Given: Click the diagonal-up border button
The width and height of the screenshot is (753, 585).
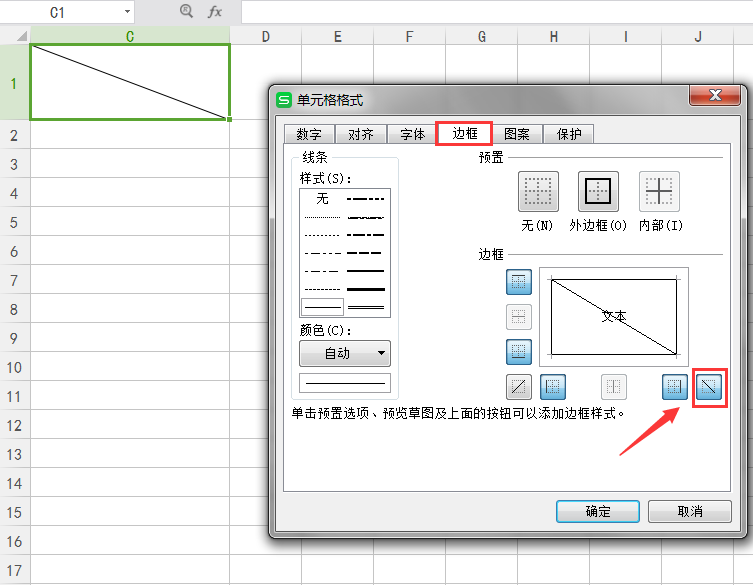Looking at the screenshot, I should pyautogui.click(x=519, y=386).
